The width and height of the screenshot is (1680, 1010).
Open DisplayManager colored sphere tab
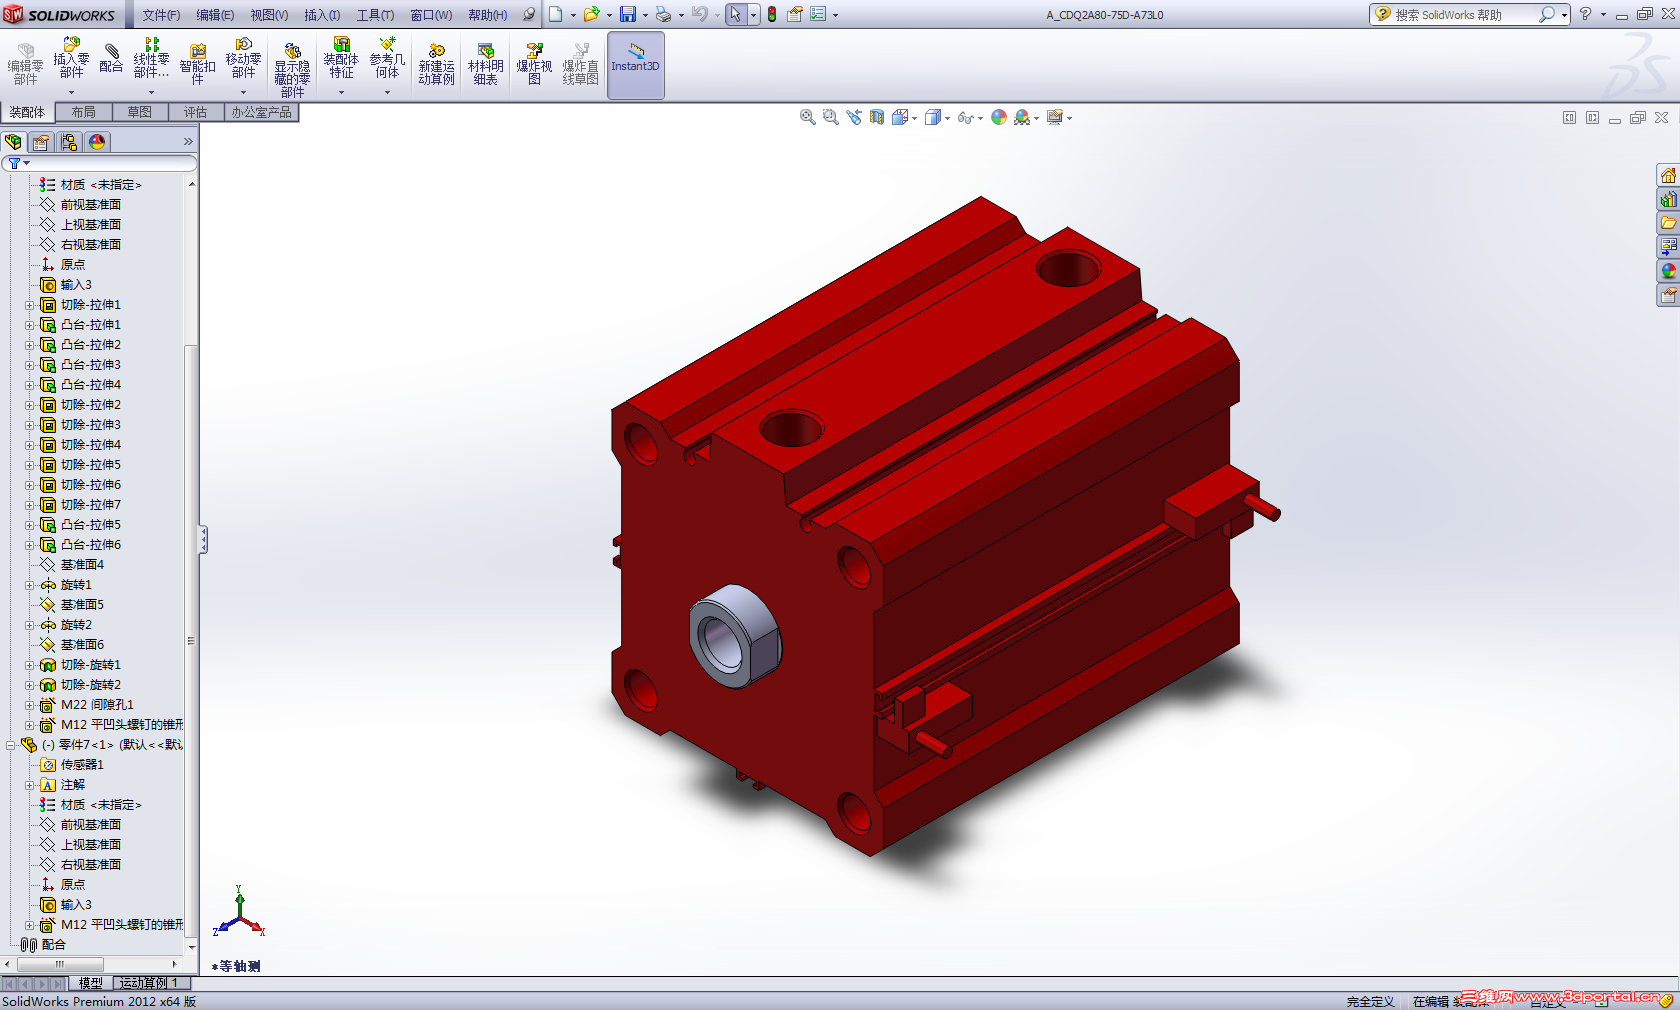[97, 142]
